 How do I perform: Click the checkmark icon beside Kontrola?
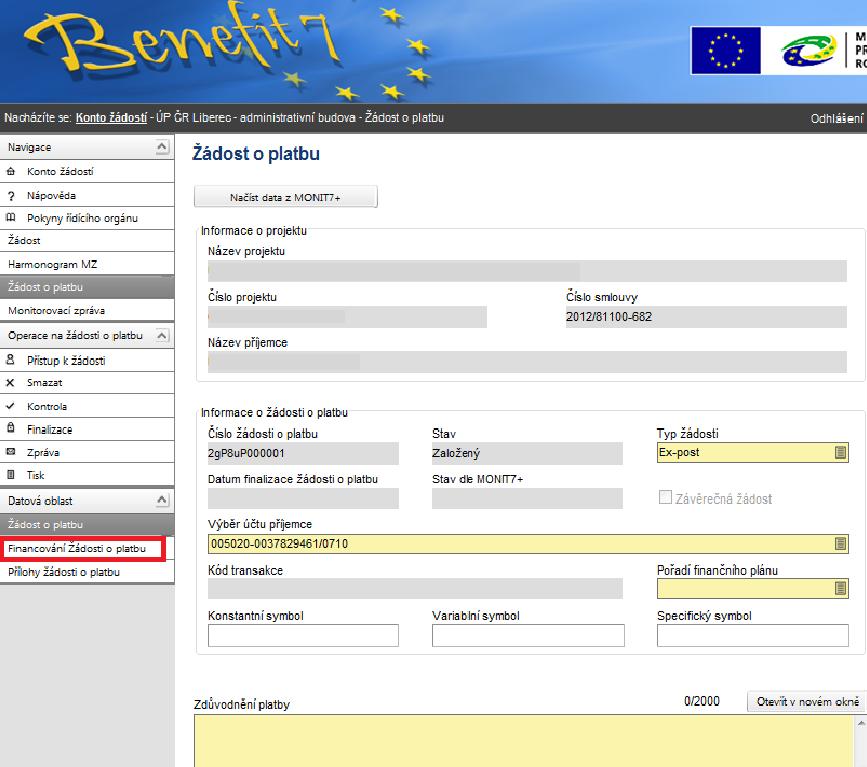(10, 406)
